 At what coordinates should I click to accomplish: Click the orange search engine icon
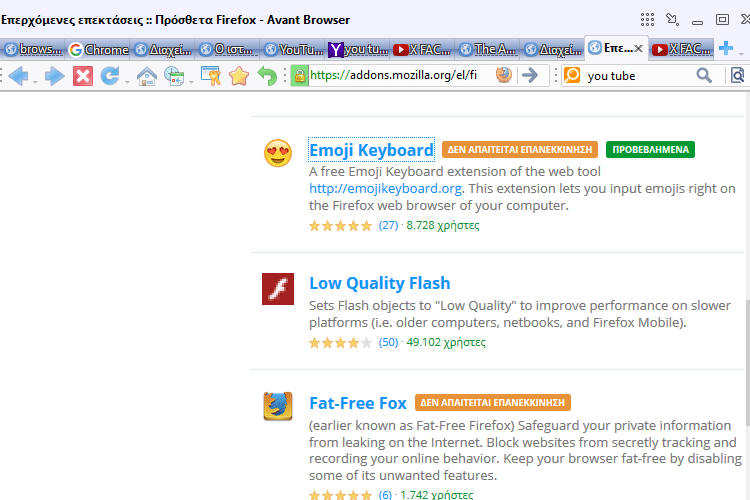point(572,76)
